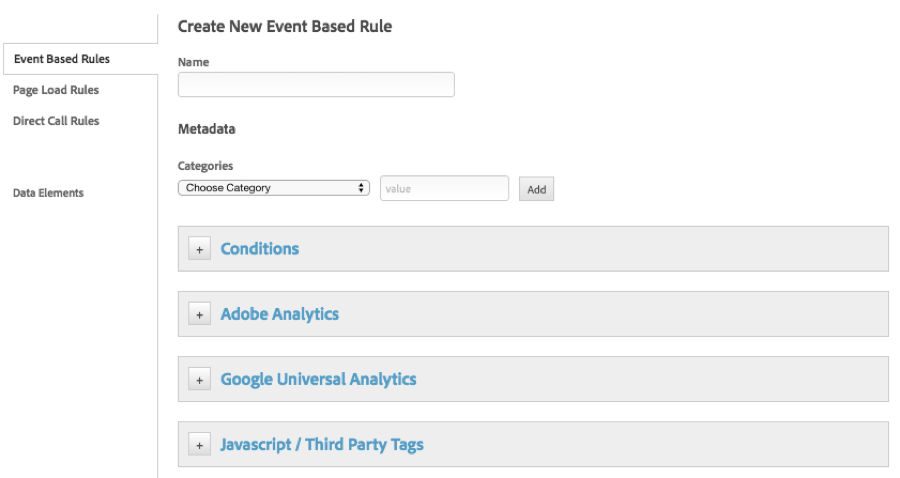Click the Javascript / Third Party Tags title
900x478 pixels.
coord(322,445)
